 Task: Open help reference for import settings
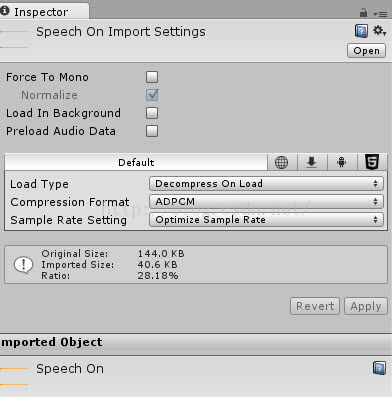[361, 31]
